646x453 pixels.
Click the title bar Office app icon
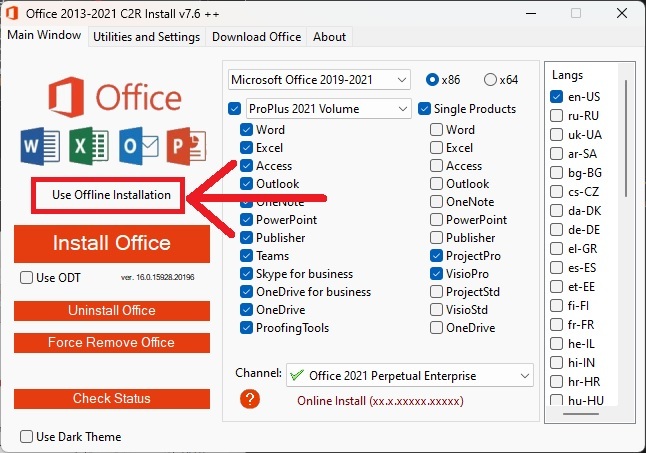pos(12,13)
